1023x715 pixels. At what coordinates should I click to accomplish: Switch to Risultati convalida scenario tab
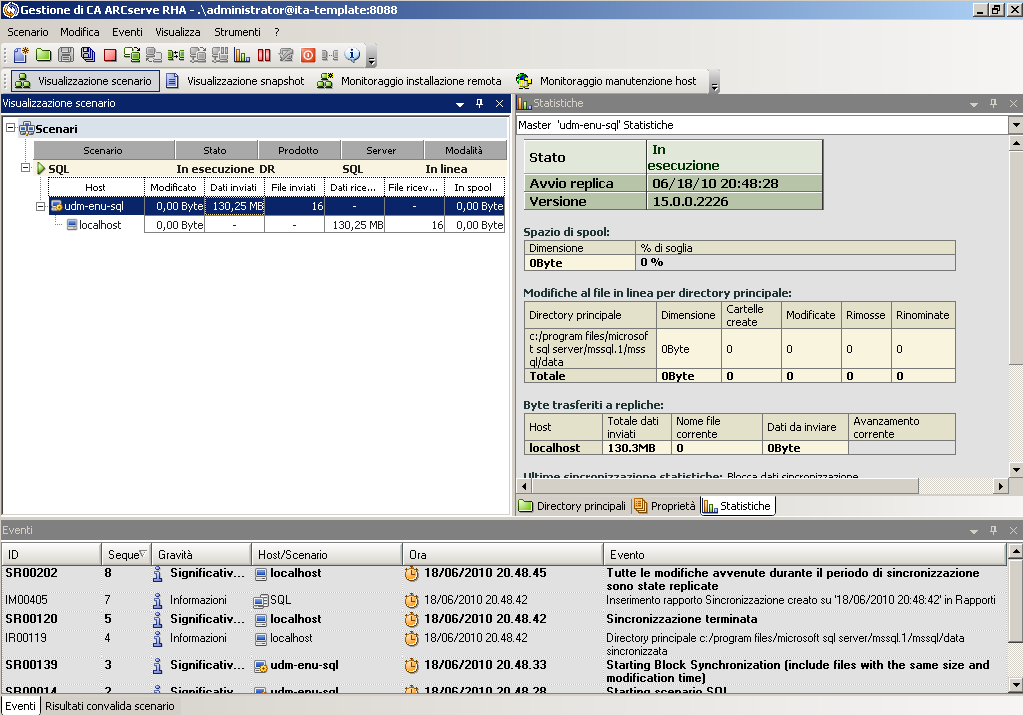(x=110, y=706)
